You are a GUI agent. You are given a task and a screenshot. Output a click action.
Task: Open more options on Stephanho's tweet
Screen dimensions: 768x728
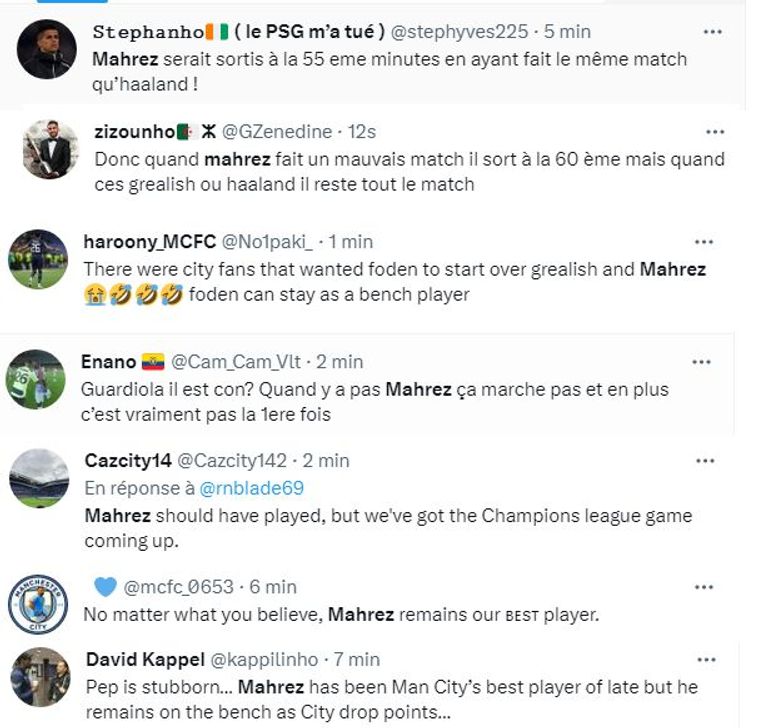[x=712, y=32]
